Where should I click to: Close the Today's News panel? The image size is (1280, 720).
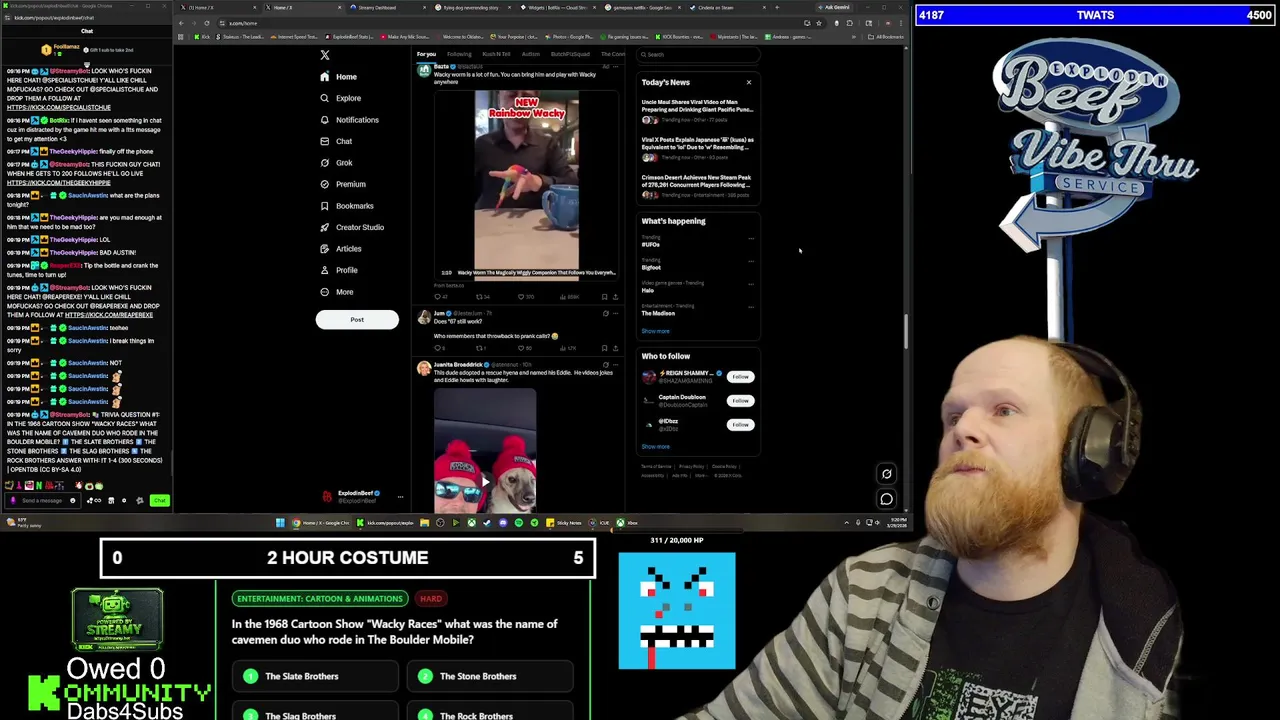748,83
